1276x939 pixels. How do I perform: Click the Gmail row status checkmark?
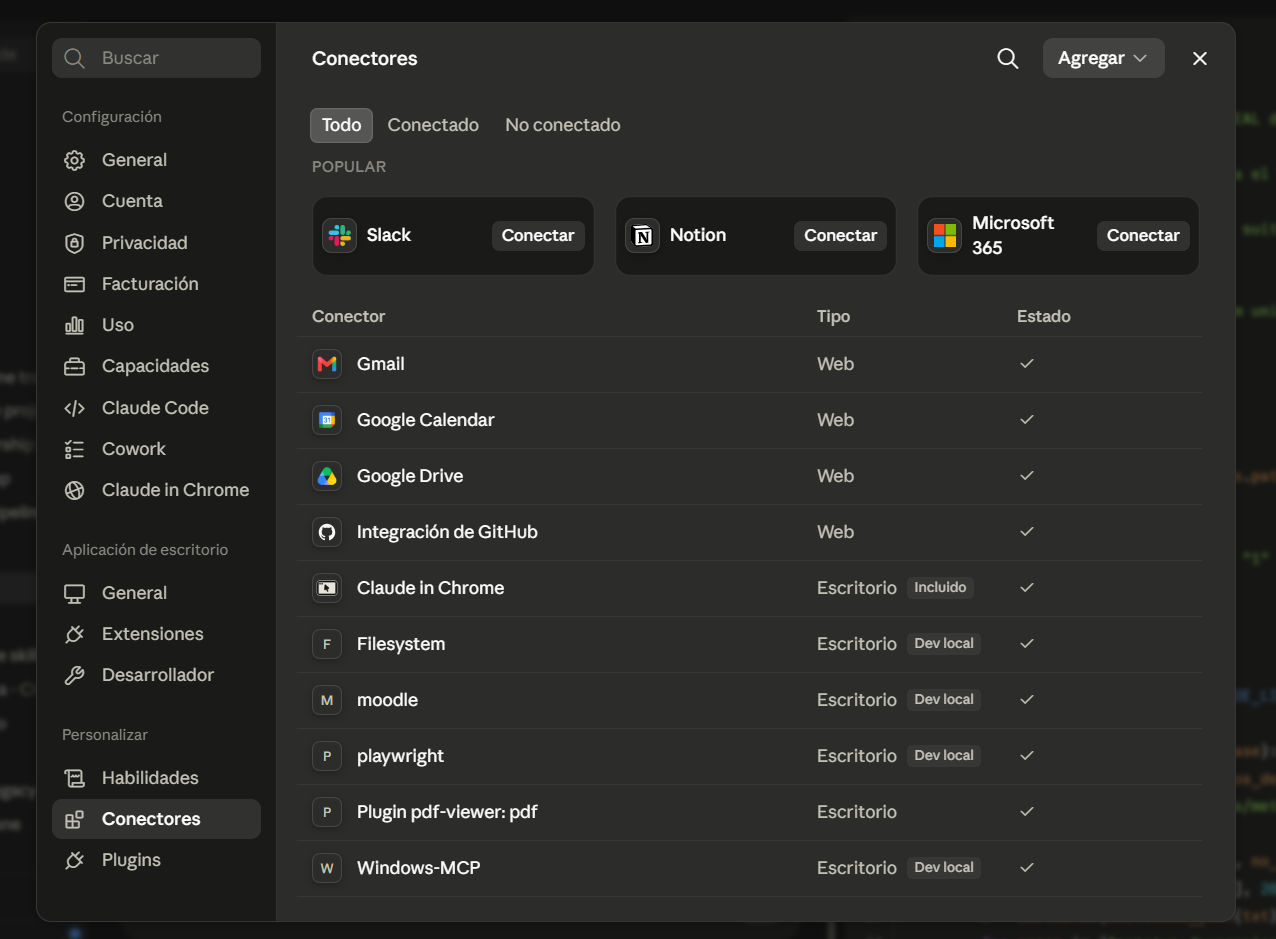tap(1026, 364)
